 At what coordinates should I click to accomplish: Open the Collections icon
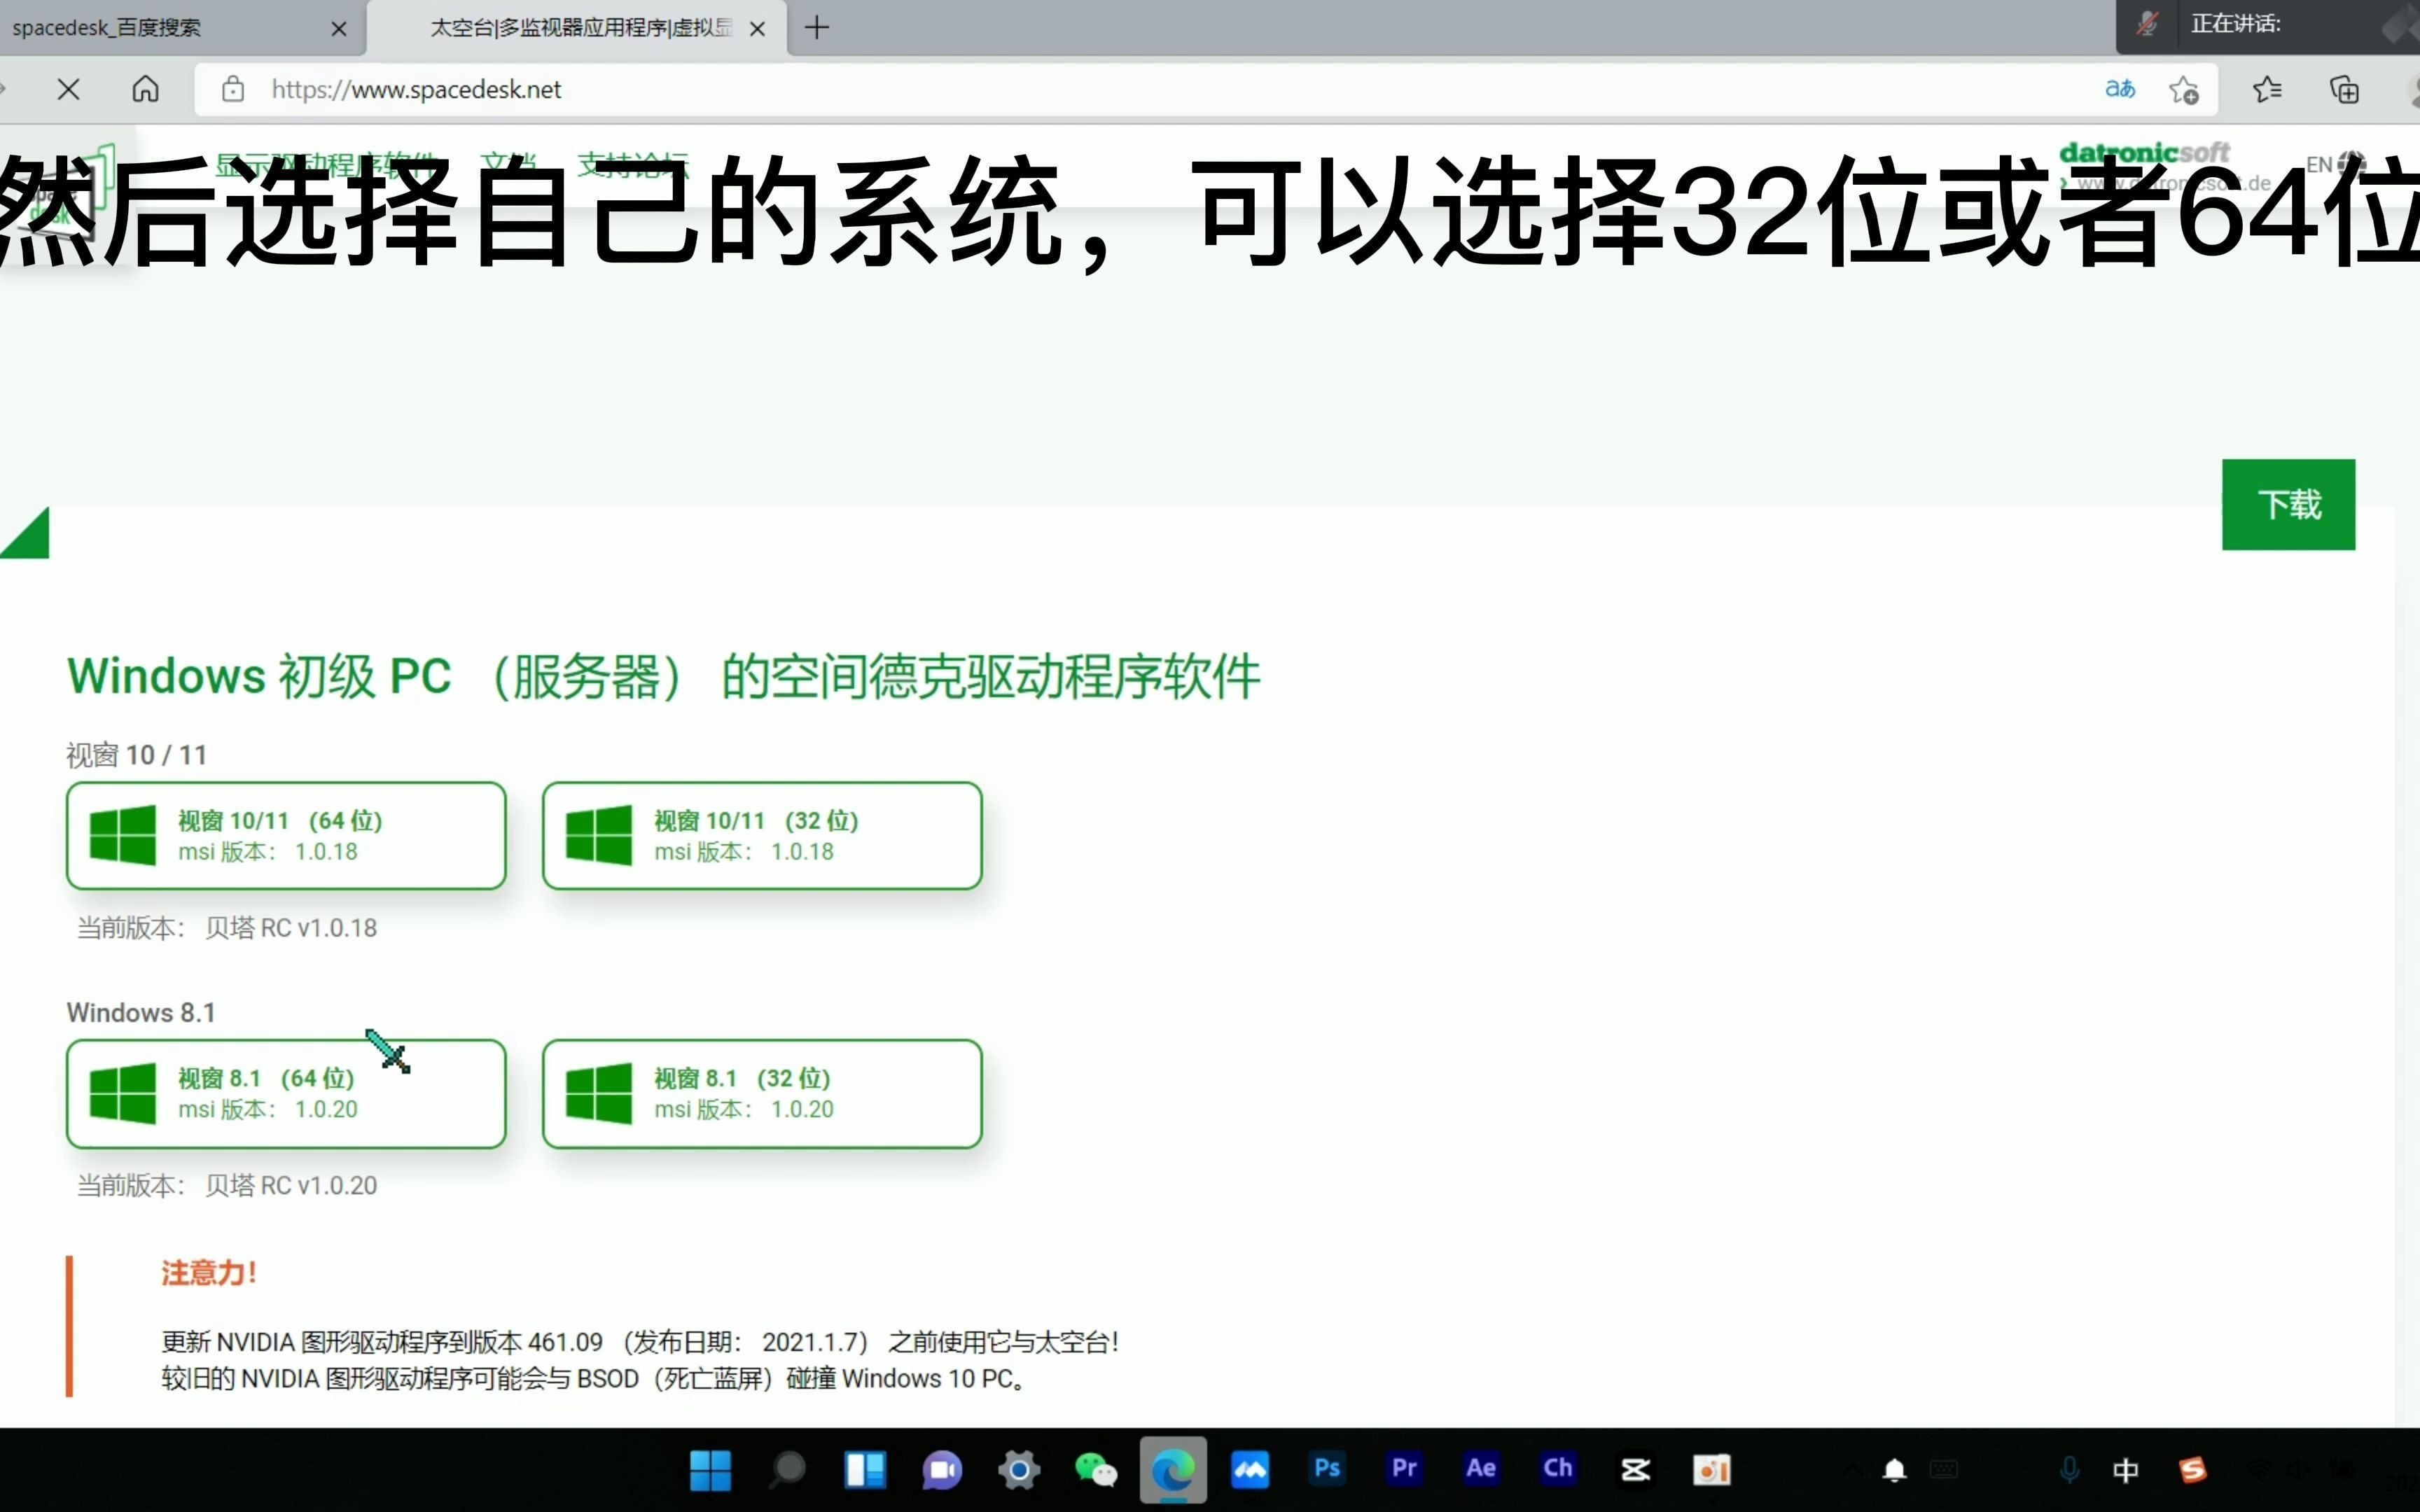[2344, 90]
